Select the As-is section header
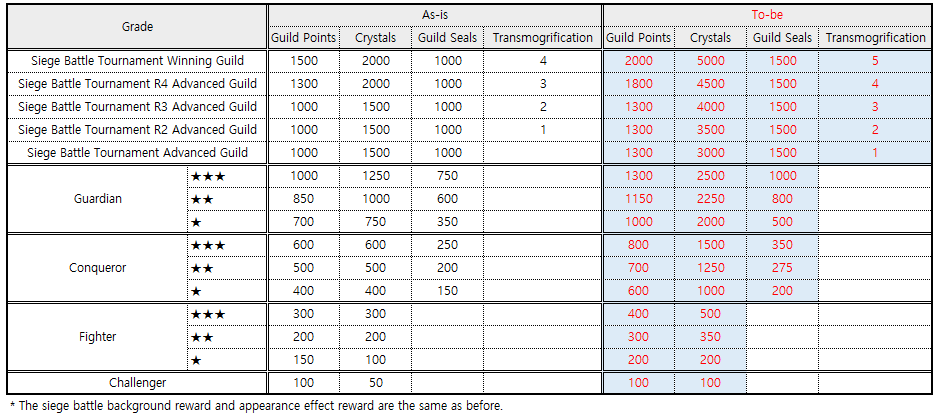 (x=434, y=15)
